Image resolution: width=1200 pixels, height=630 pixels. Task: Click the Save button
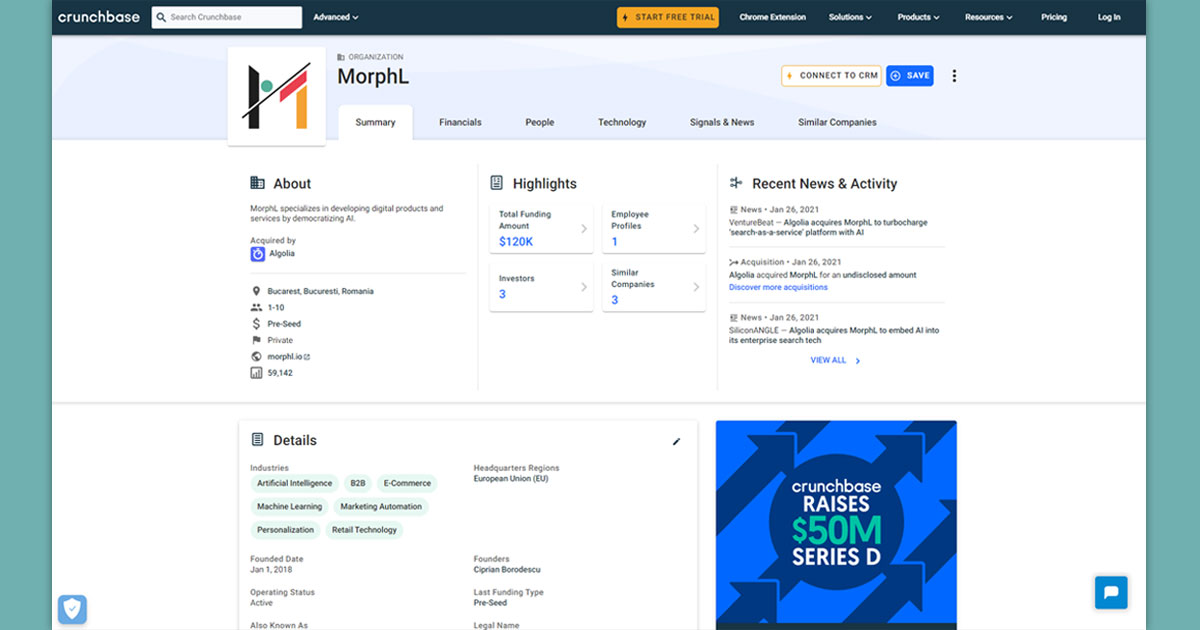coord(910,76)
